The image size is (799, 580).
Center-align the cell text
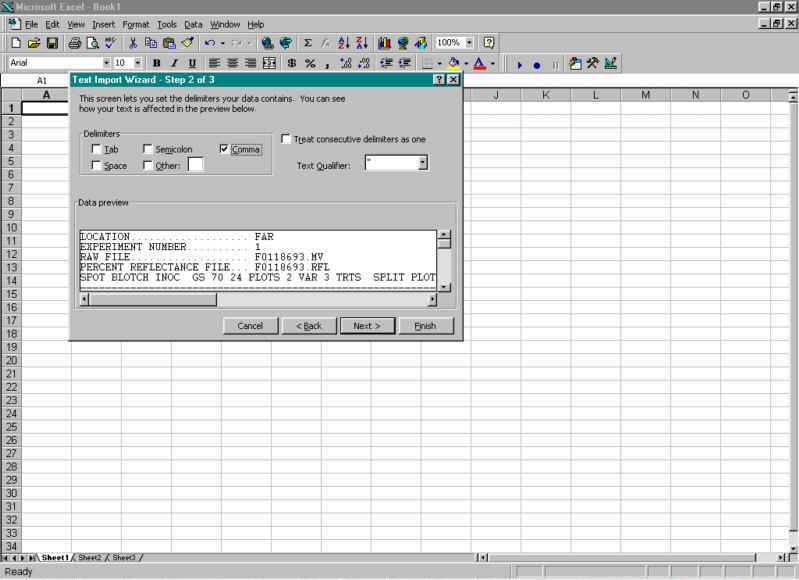[232, 63]
